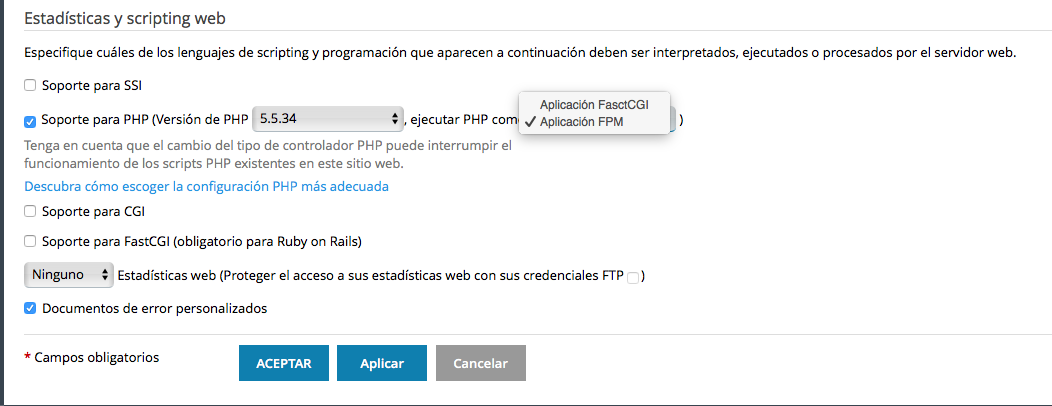Viewport: 1052px width, 406px height.
Task: Hit the Cancelar button
Action: 480,363
